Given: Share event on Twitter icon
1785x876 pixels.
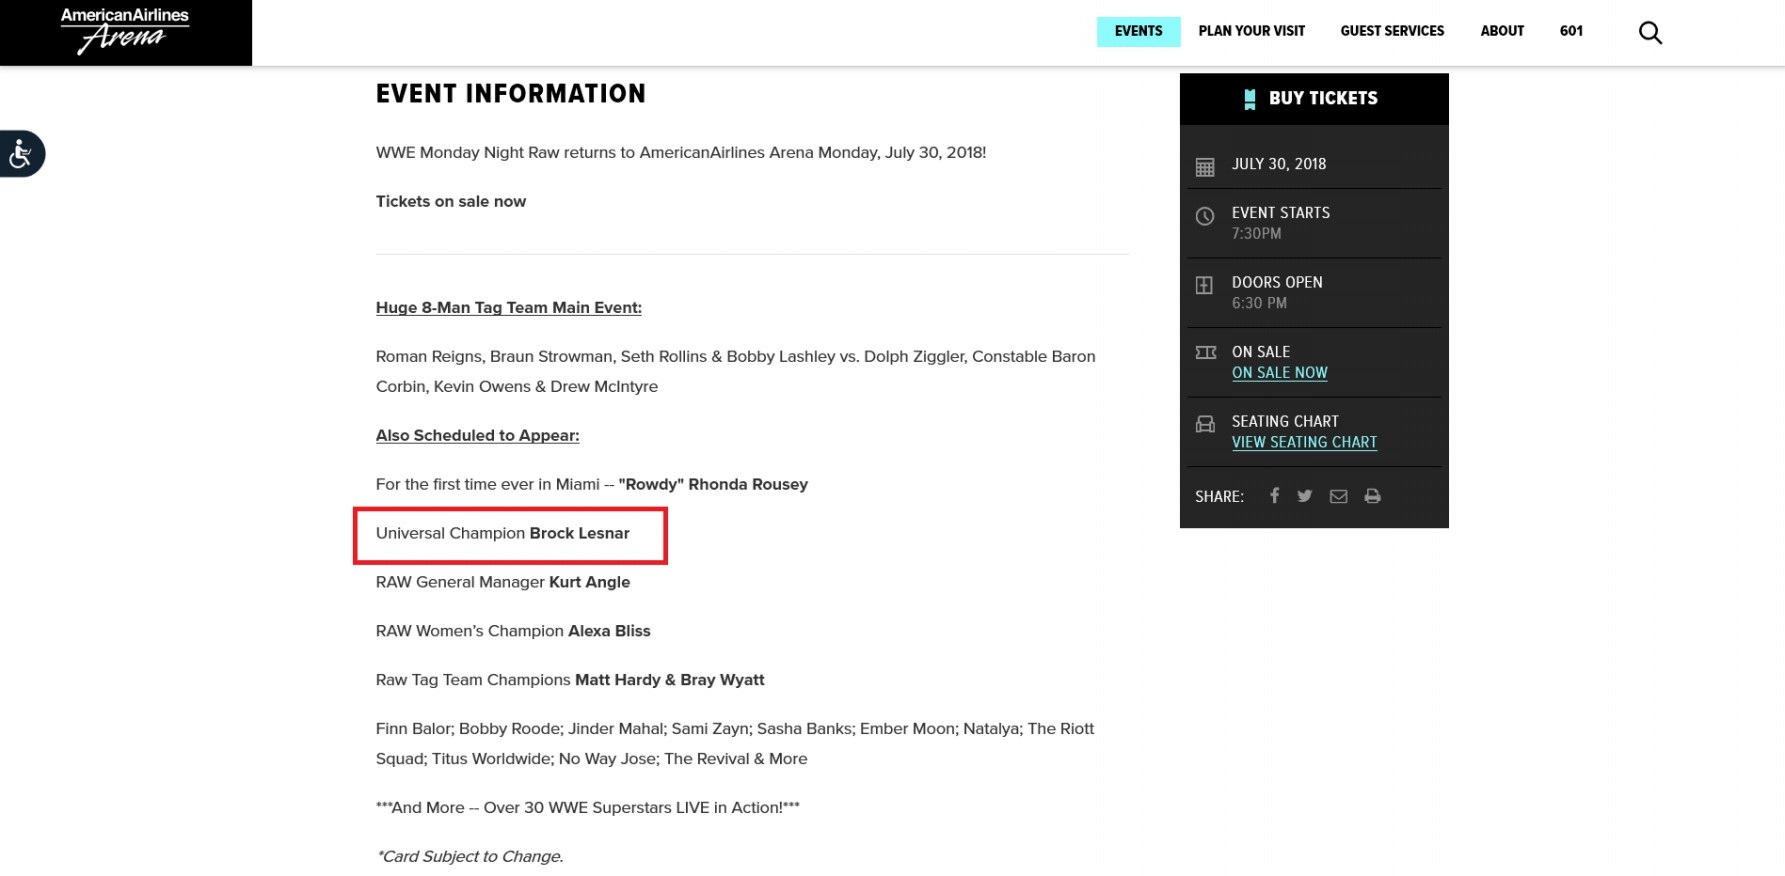Looking at the screenshot, I should pos(1305,496).
